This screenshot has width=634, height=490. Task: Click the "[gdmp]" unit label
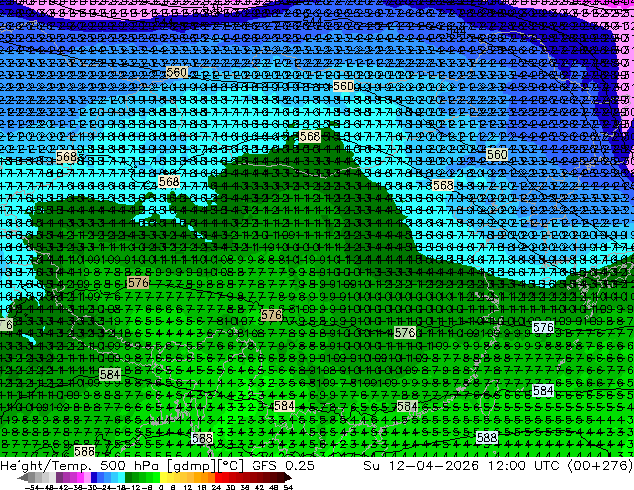[x=191, y=466]
